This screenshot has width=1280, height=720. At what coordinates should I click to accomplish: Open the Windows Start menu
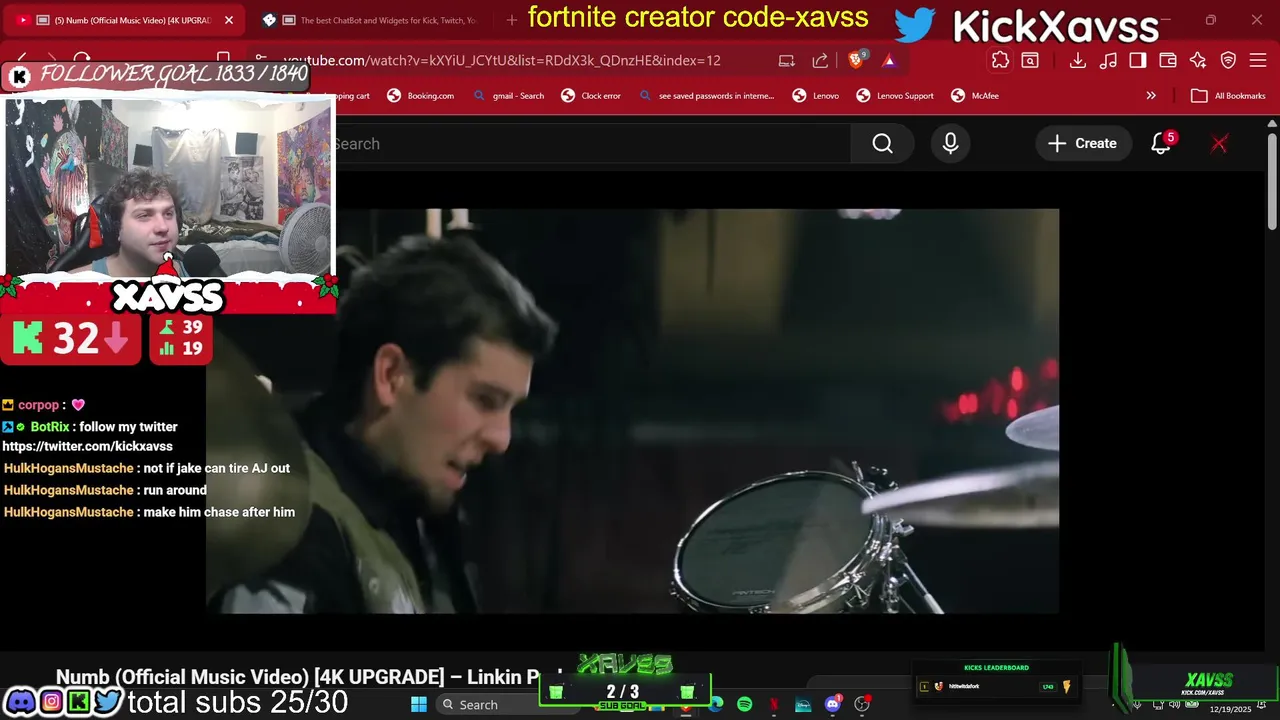tap(419, 705)
